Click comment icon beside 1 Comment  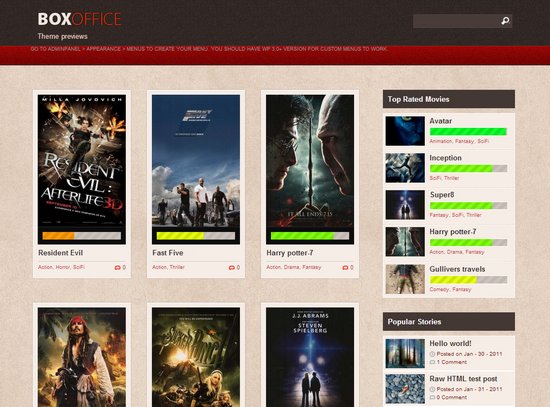click(432, 362)
